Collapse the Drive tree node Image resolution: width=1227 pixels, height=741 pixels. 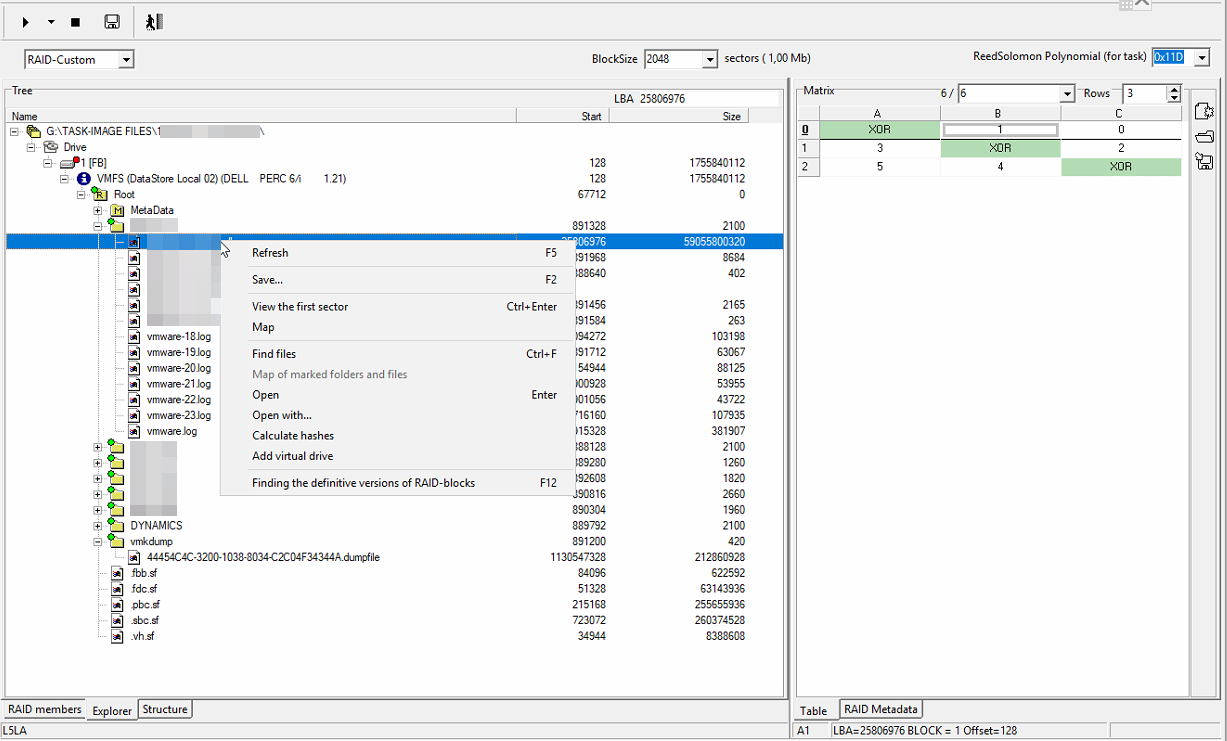pos(30,147)
